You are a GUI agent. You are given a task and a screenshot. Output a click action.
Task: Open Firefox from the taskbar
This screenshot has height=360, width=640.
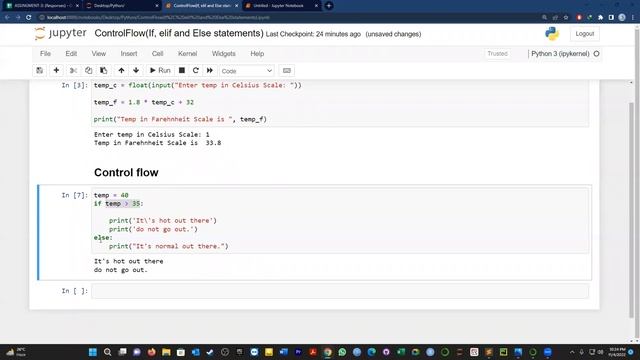click(x=151, y=352)
